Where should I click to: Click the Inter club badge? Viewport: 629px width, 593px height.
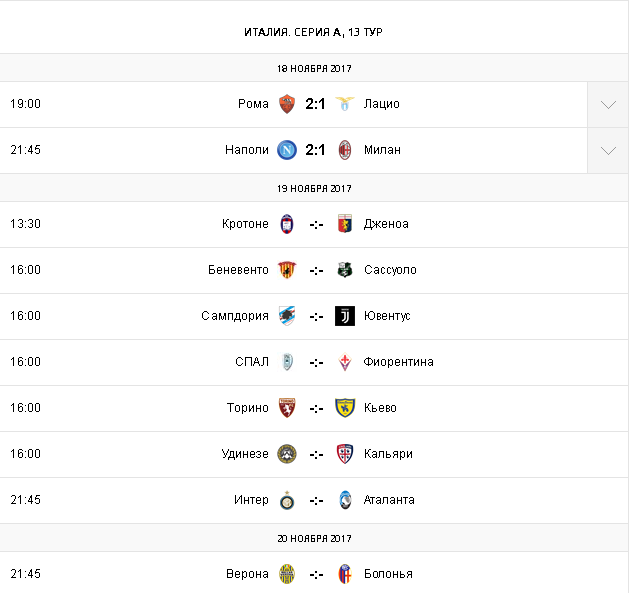[x=287, y=500]
